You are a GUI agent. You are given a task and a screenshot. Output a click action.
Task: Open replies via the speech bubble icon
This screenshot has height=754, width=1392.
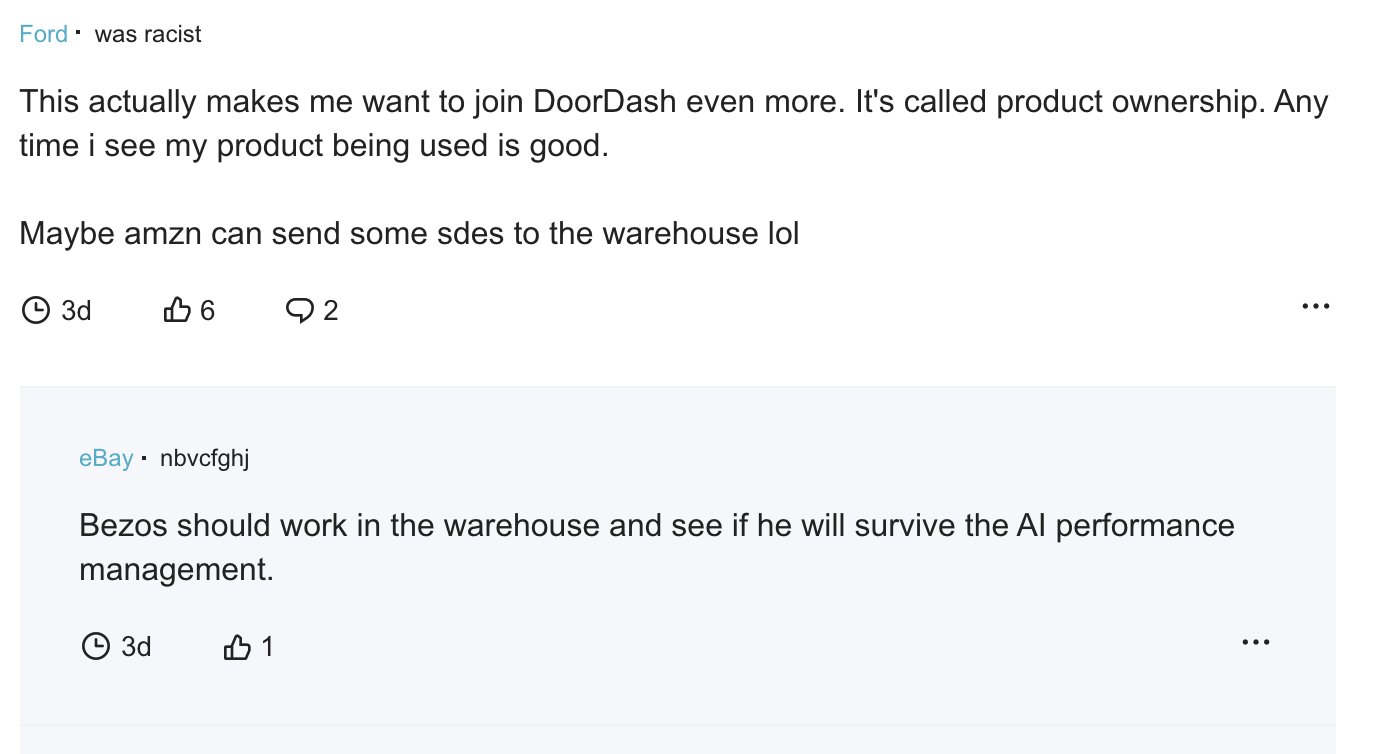pos(299,311)
